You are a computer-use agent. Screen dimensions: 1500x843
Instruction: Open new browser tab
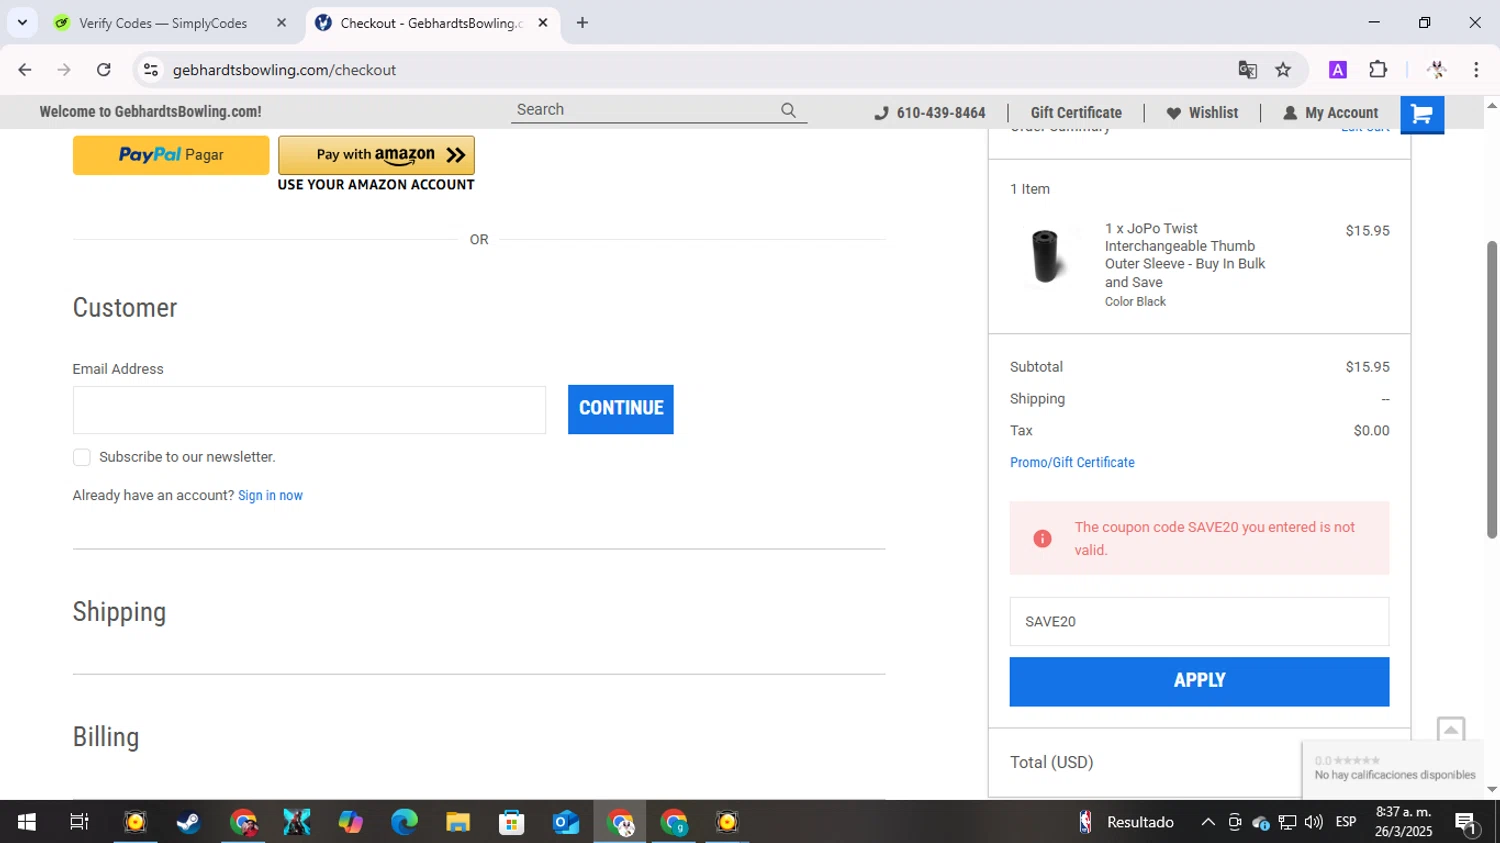pos(582,23)
